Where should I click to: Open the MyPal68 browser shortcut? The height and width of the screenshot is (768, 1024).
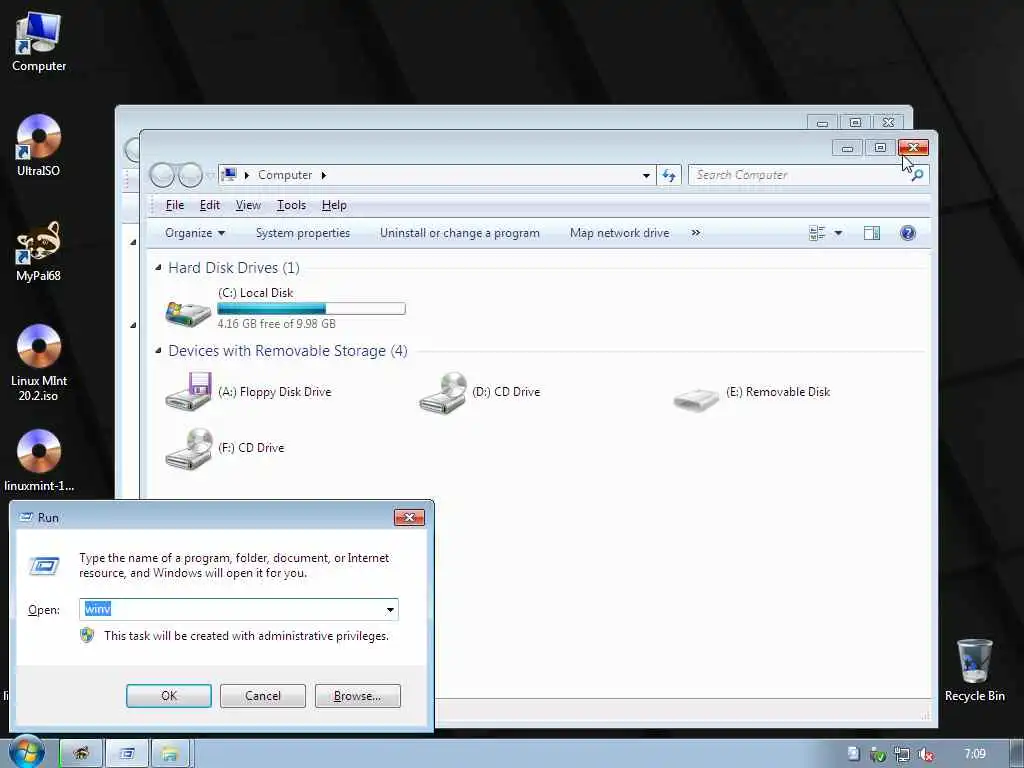click(x=39, y=251)
